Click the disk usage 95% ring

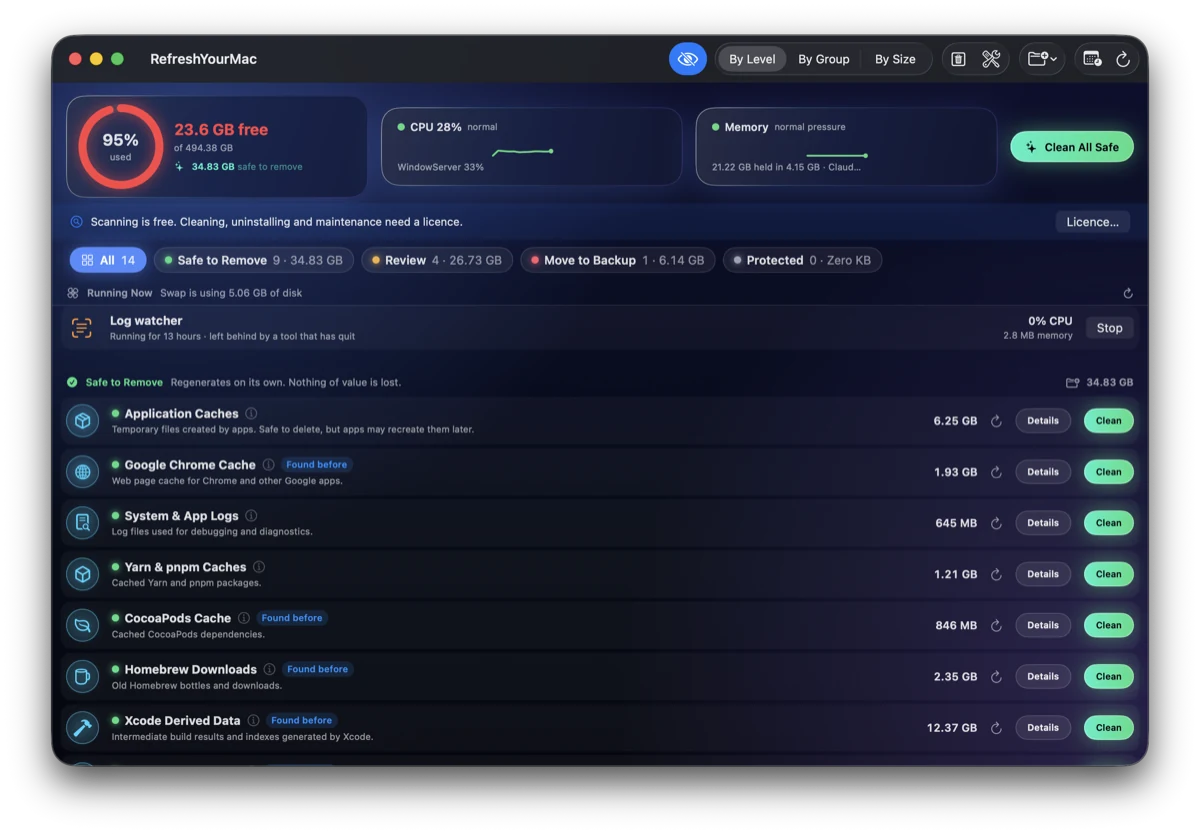click(120, 147)
